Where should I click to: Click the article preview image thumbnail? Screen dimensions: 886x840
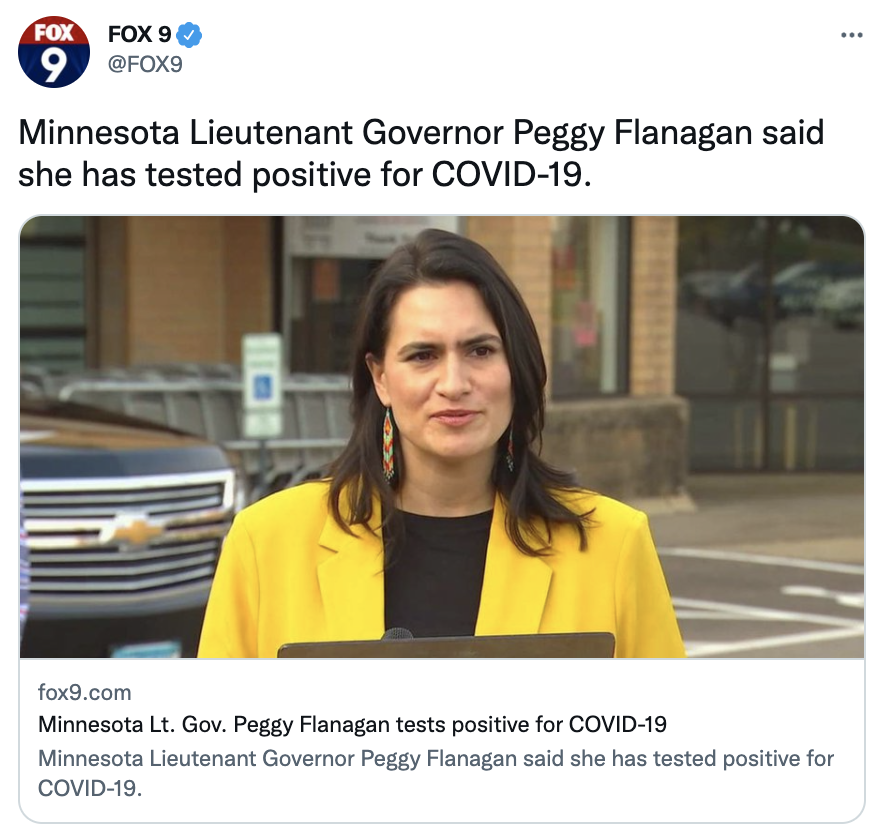(442, 437)
